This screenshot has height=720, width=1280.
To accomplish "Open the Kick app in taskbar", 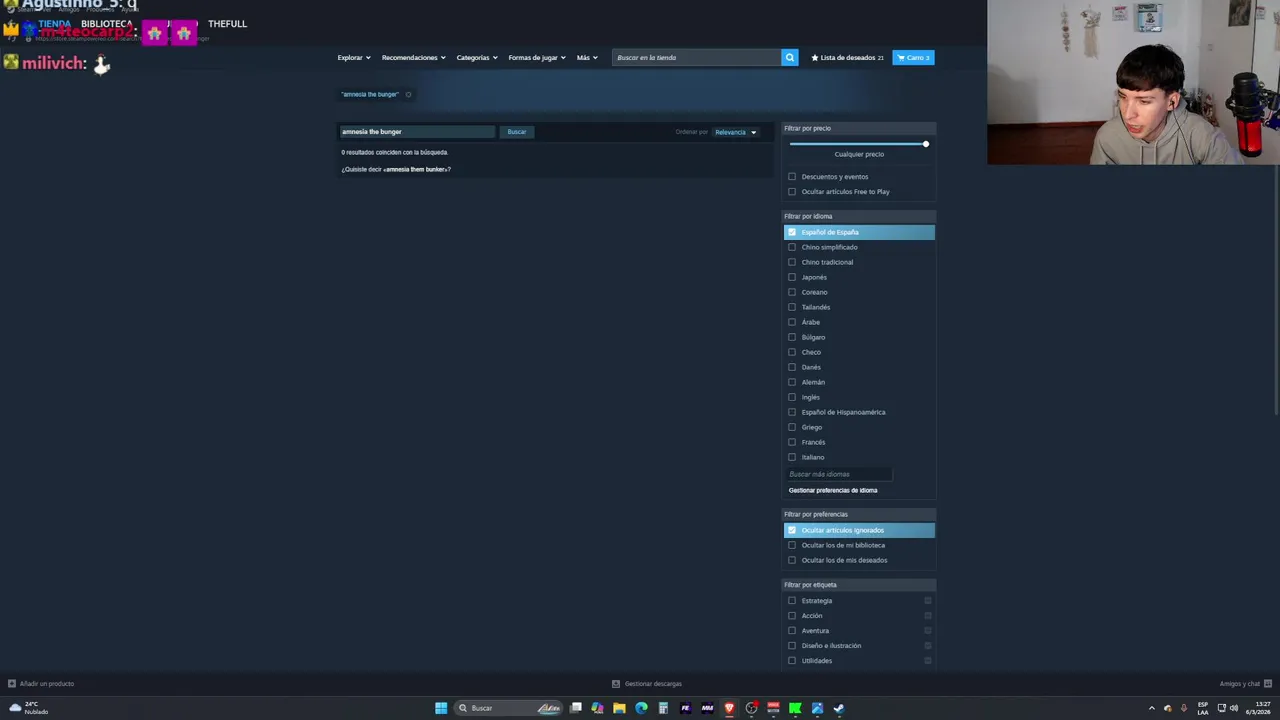I will (795, 708).
